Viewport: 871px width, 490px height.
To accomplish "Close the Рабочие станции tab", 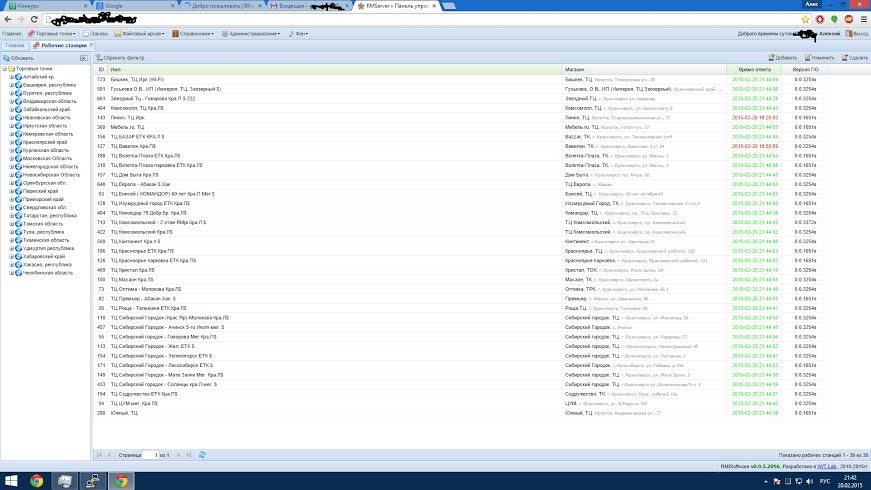I will [91, 45].
